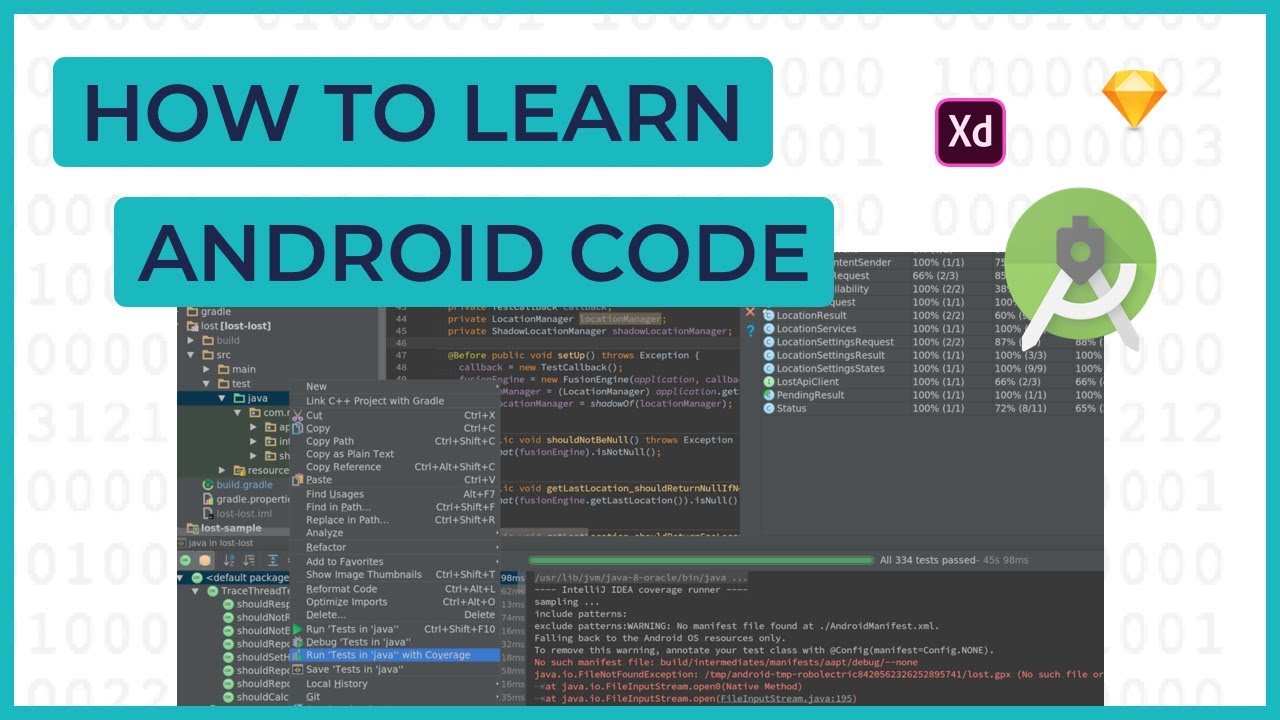Collapse the test folder arrow
Viewport: 1280px width, 720px height.
207,384
